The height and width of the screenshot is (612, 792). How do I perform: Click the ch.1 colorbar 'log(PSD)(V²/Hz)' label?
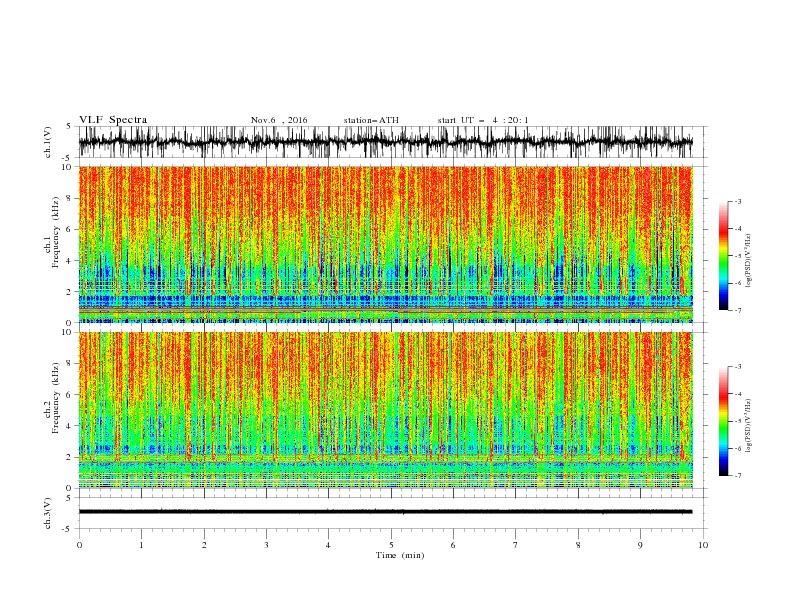749,261
